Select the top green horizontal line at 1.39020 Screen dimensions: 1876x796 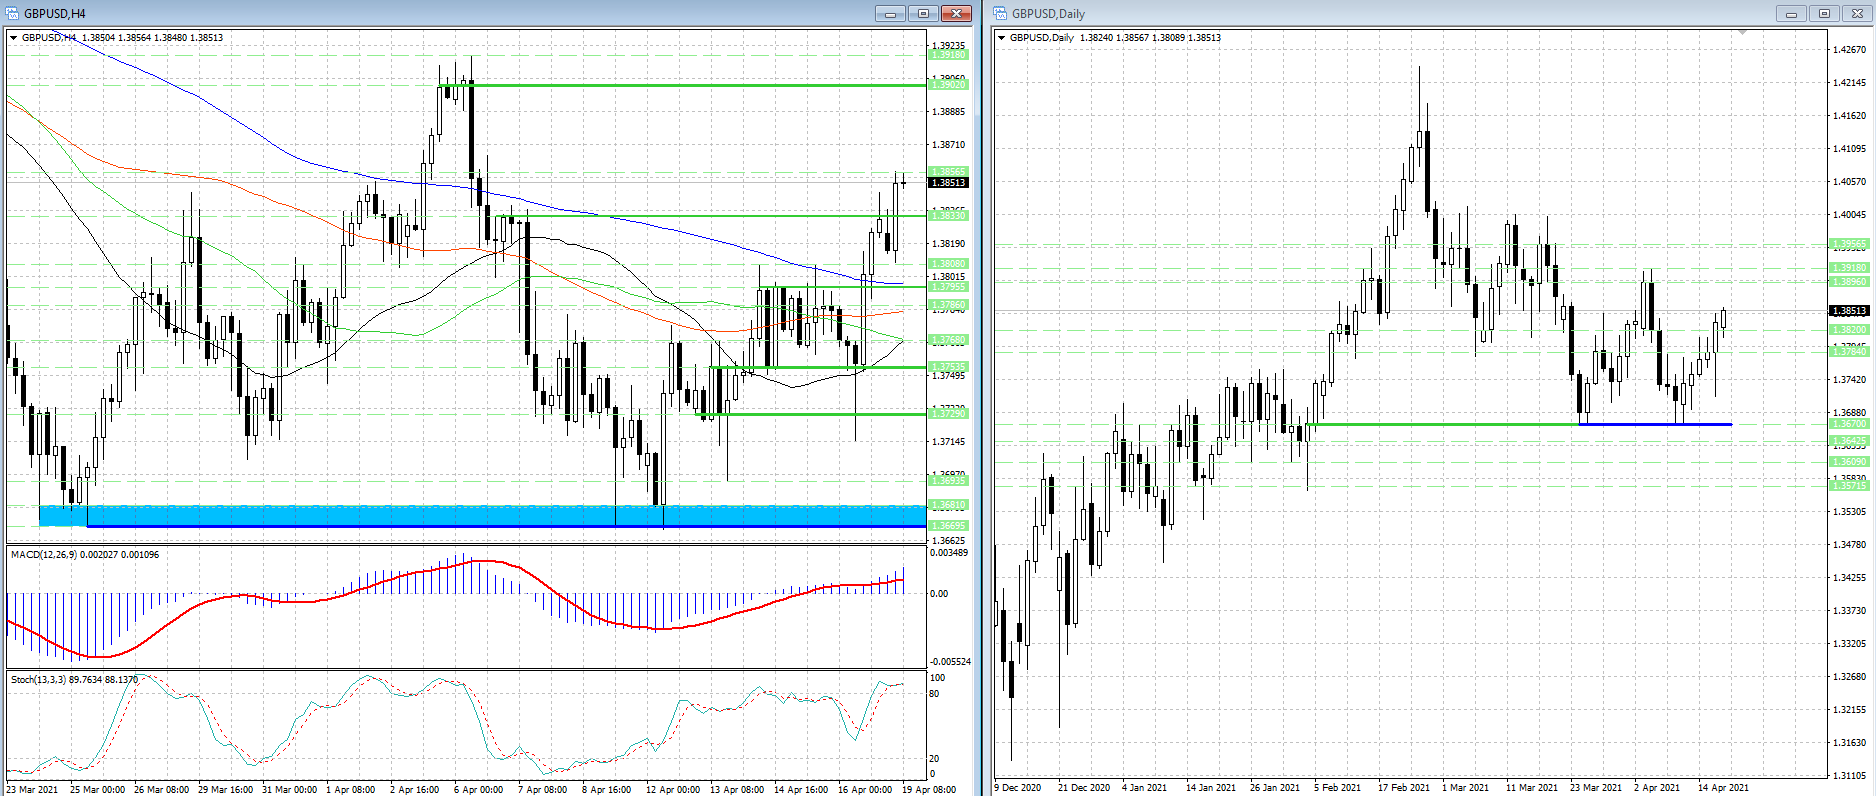pyautogui.click(x=700, y=85)
